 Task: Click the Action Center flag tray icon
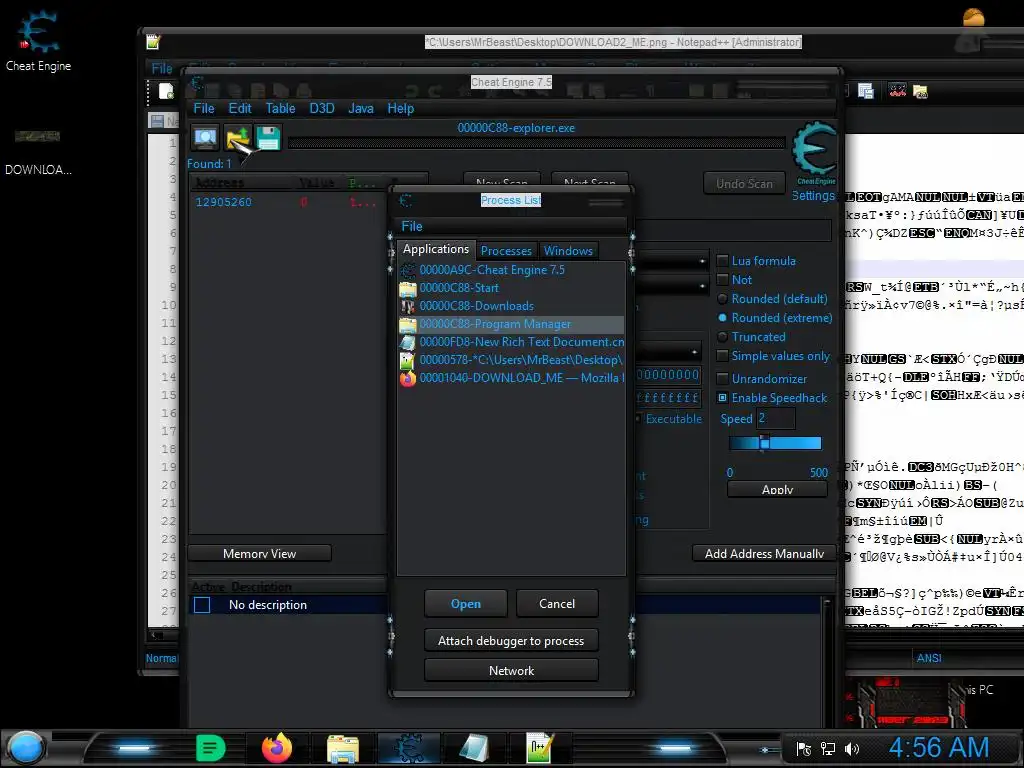(804, 748)
